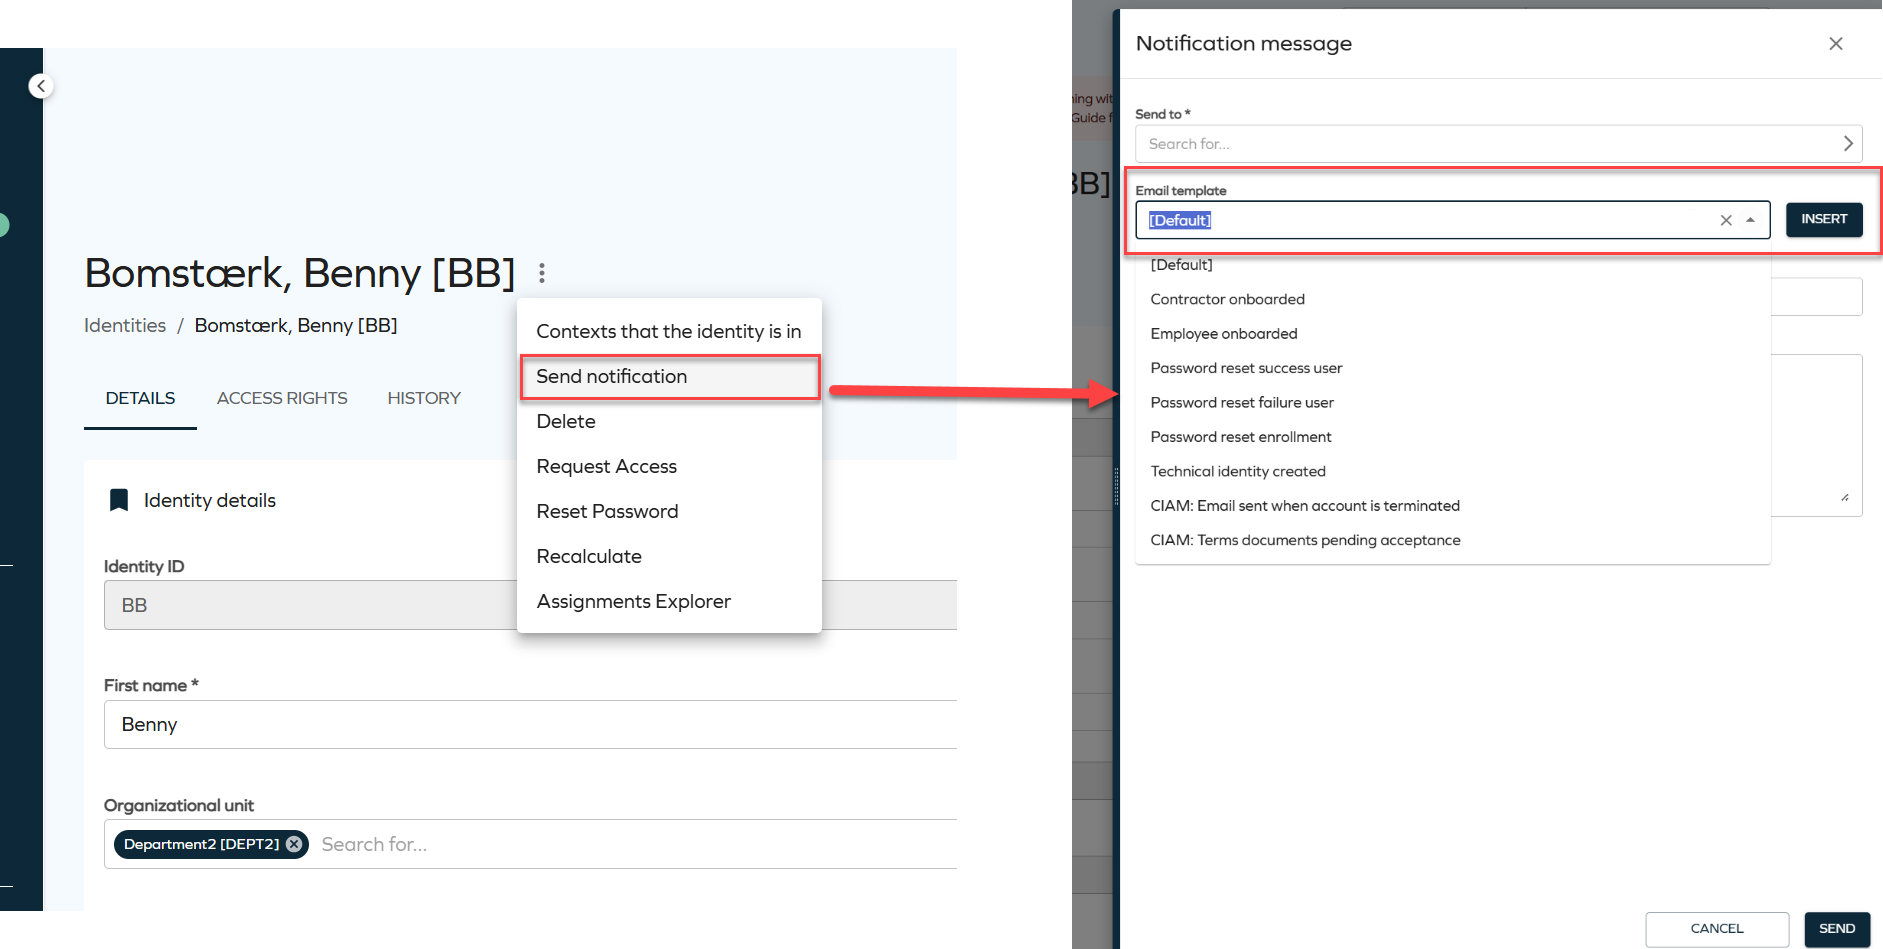Remove the Department2 [DEPT2] chip
The image size is (1883, 949).
point(294,844)
